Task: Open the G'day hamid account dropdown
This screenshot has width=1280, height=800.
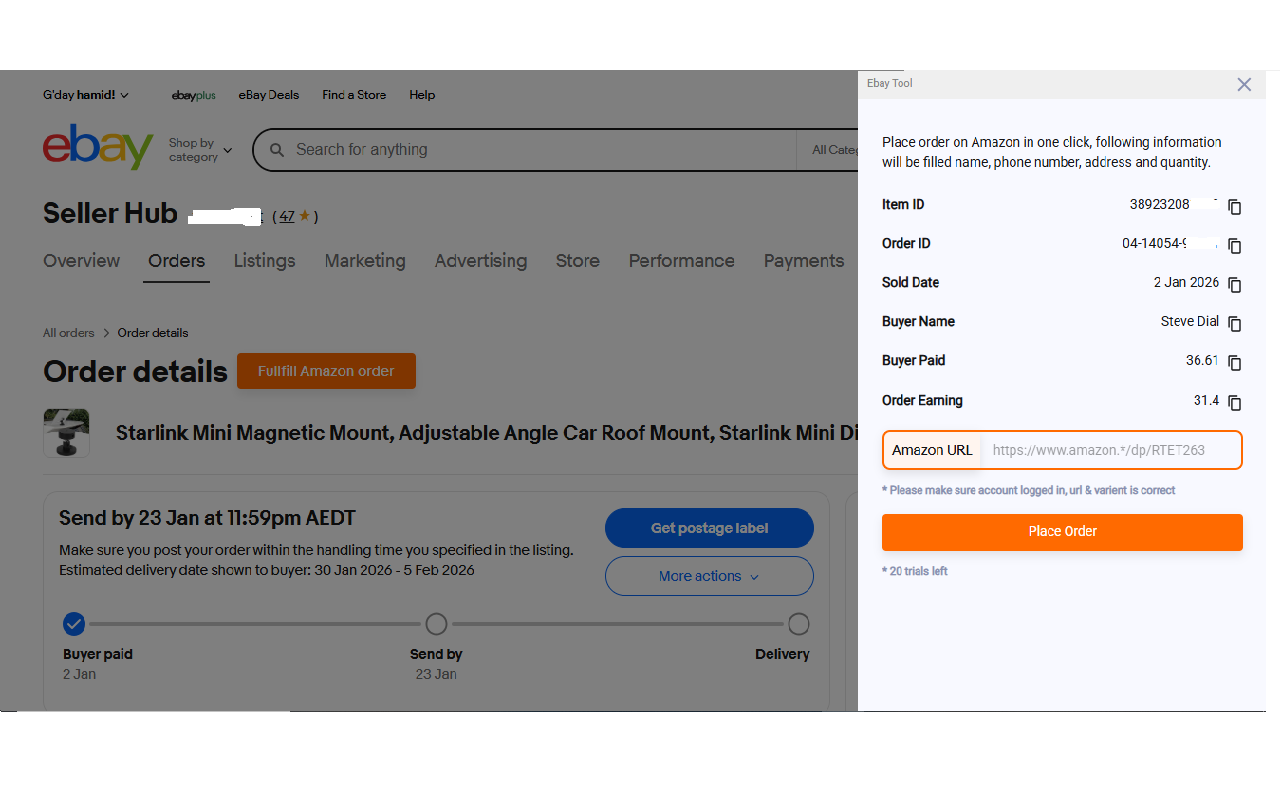Action: pyautogui.click(x=86, y=95)
